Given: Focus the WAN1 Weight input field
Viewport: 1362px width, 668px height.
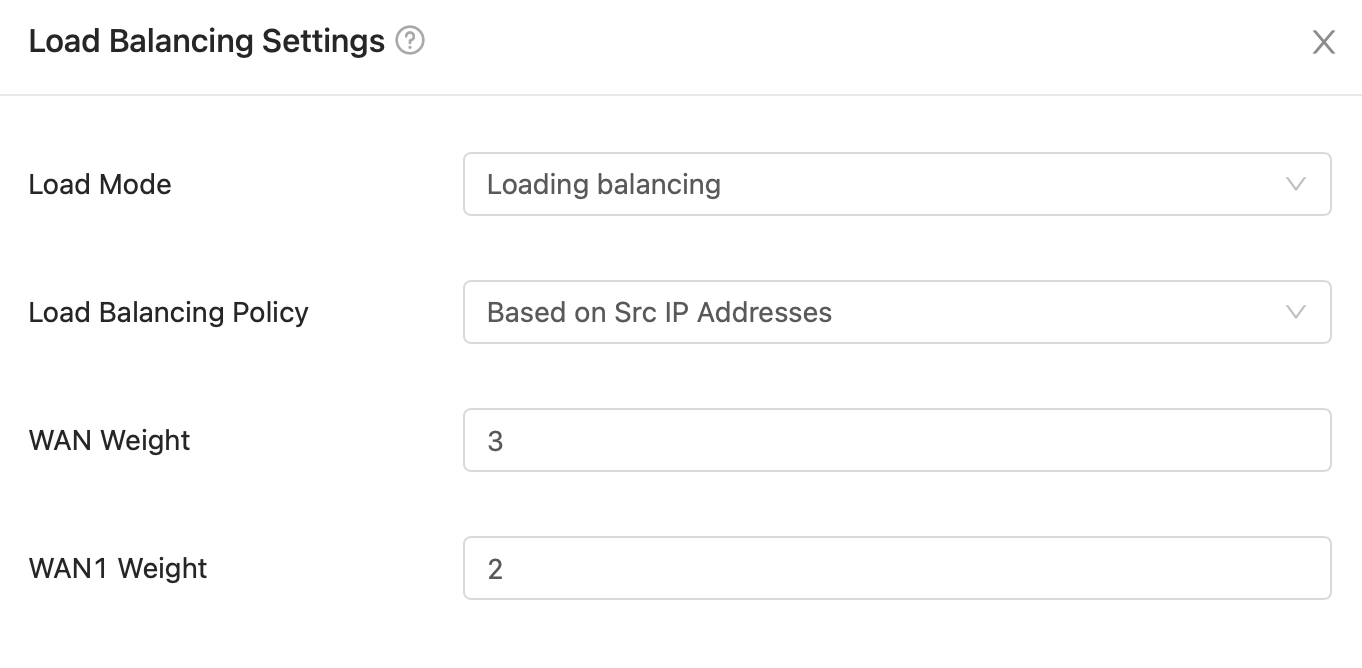Looking at the screenshot, I should tap(896, 568).
